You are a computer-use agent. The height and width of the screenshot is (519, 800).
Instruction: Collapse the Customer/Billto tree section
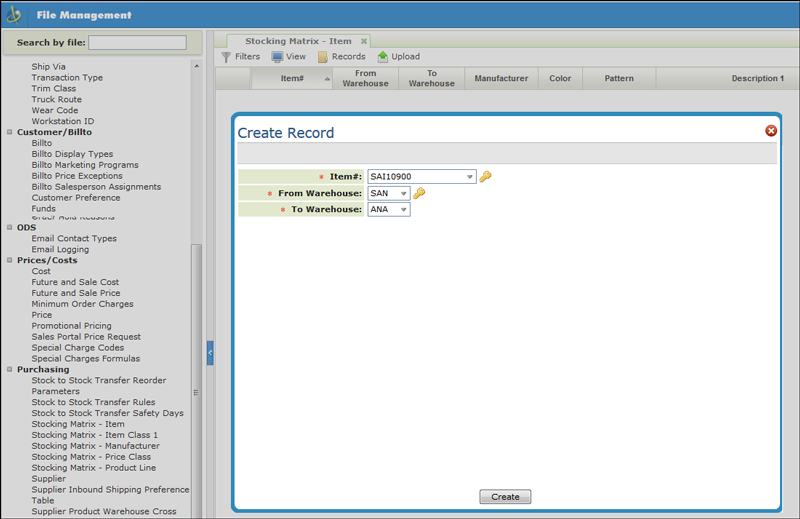[x=10, y=132]
